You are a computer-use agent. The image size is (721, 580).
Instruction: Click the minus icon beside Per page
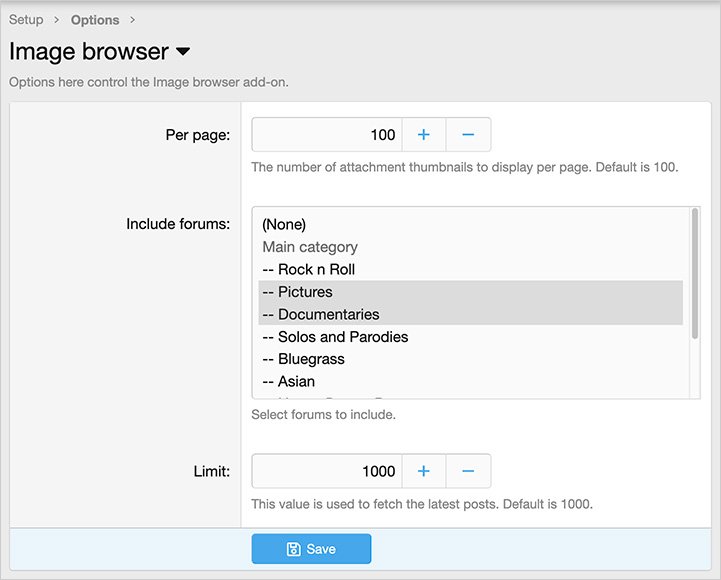point(468,135)
